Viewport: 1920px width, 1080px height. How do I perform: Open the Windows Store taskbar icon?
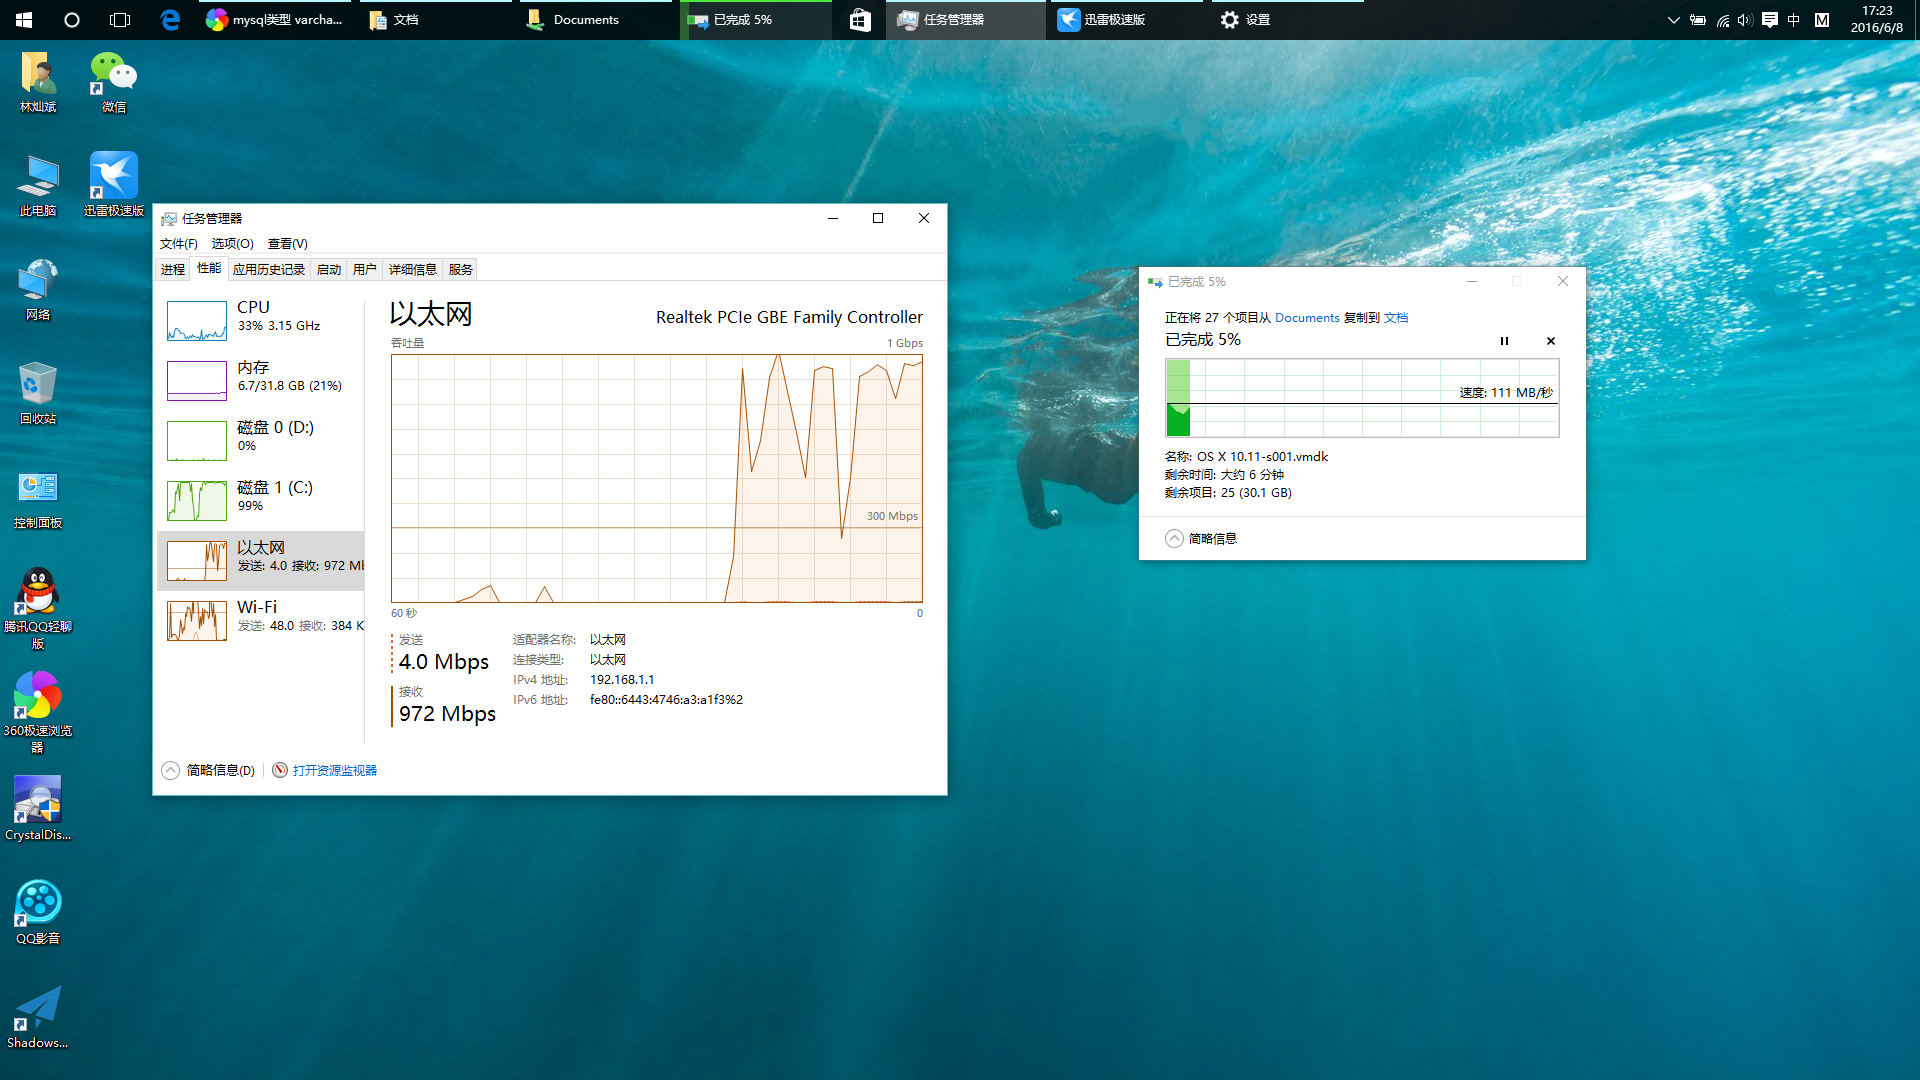pyautogui.click(x=860, y=19)
